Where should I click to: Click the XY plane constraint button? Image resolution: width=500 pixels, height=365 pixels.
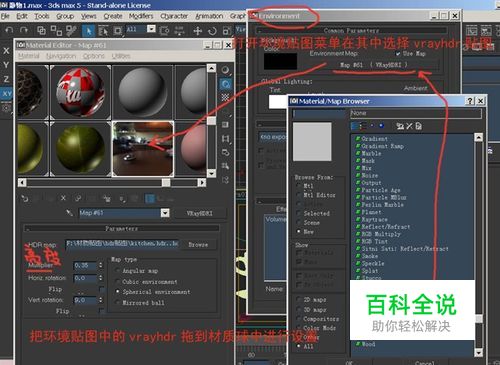pos(7,94)
